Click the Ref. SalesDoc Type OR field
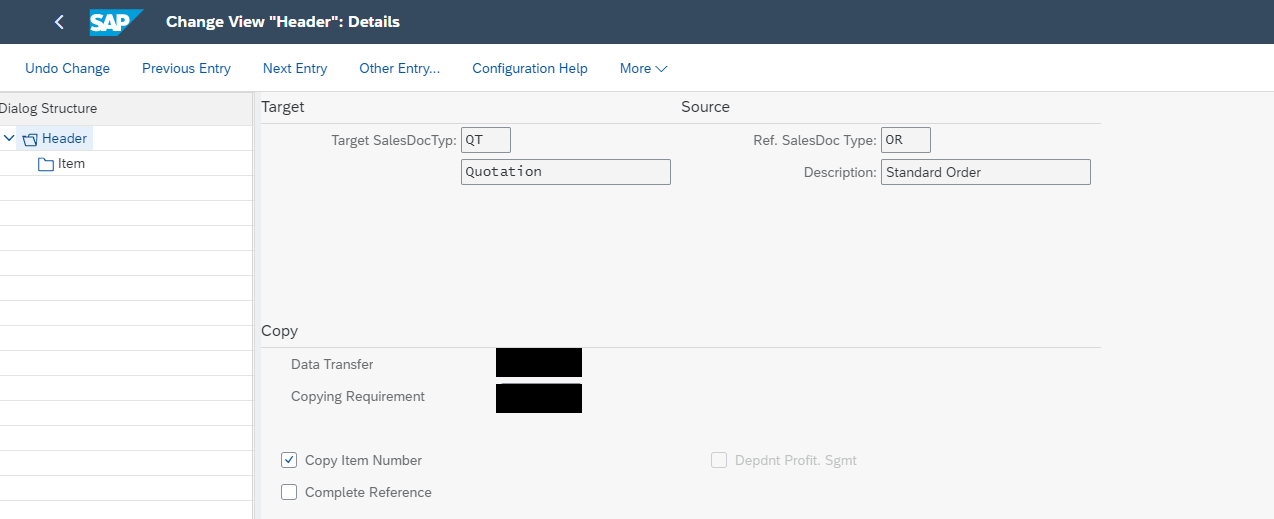Image resolution: width=1274 pixels, height=519 pixels. (x=906, y=140)
